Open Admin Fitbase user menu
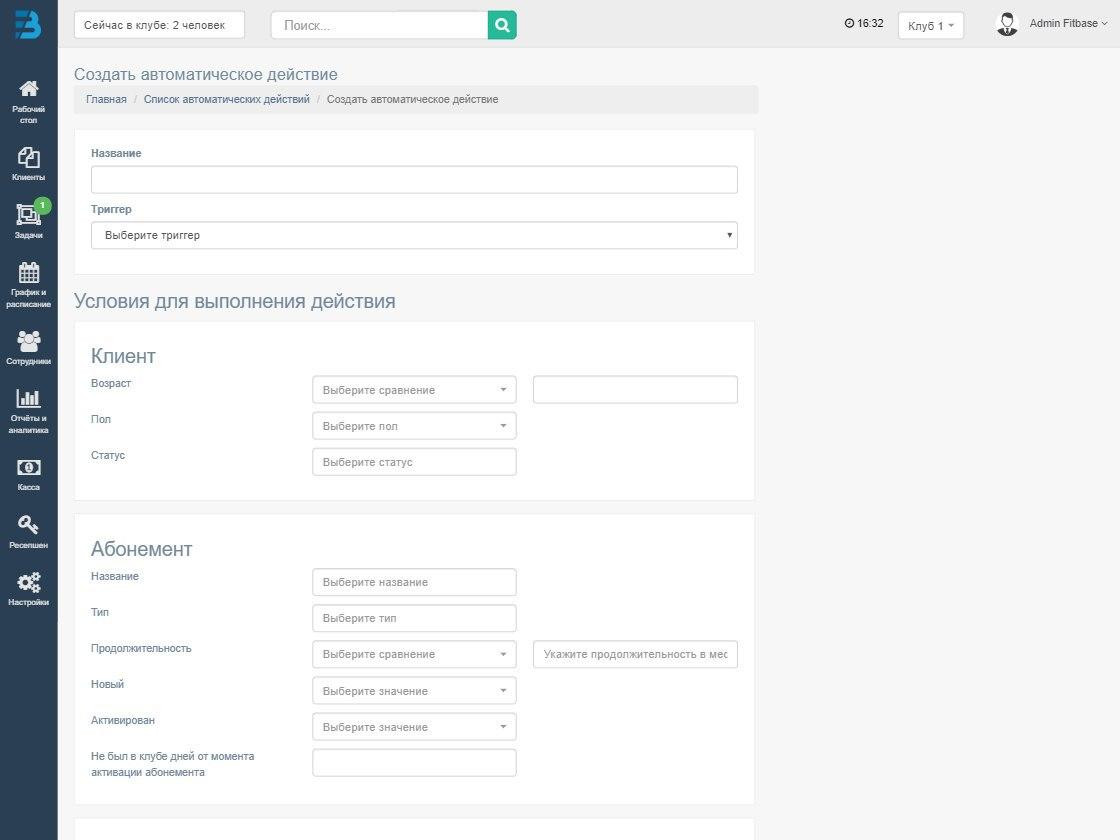The height and width of the screenshot is (840, 1120). (1053, 24)
